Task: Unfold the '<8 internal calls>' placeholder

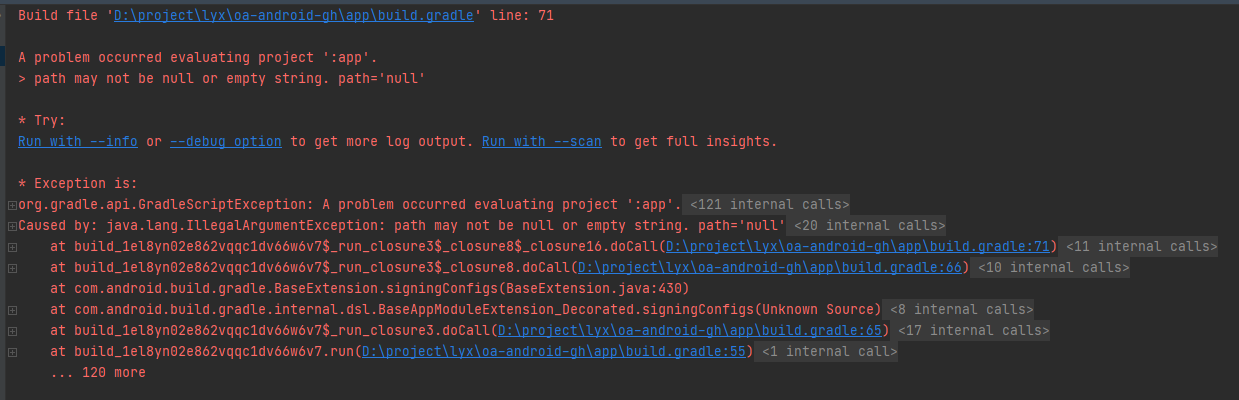Action: coord(960,310)
